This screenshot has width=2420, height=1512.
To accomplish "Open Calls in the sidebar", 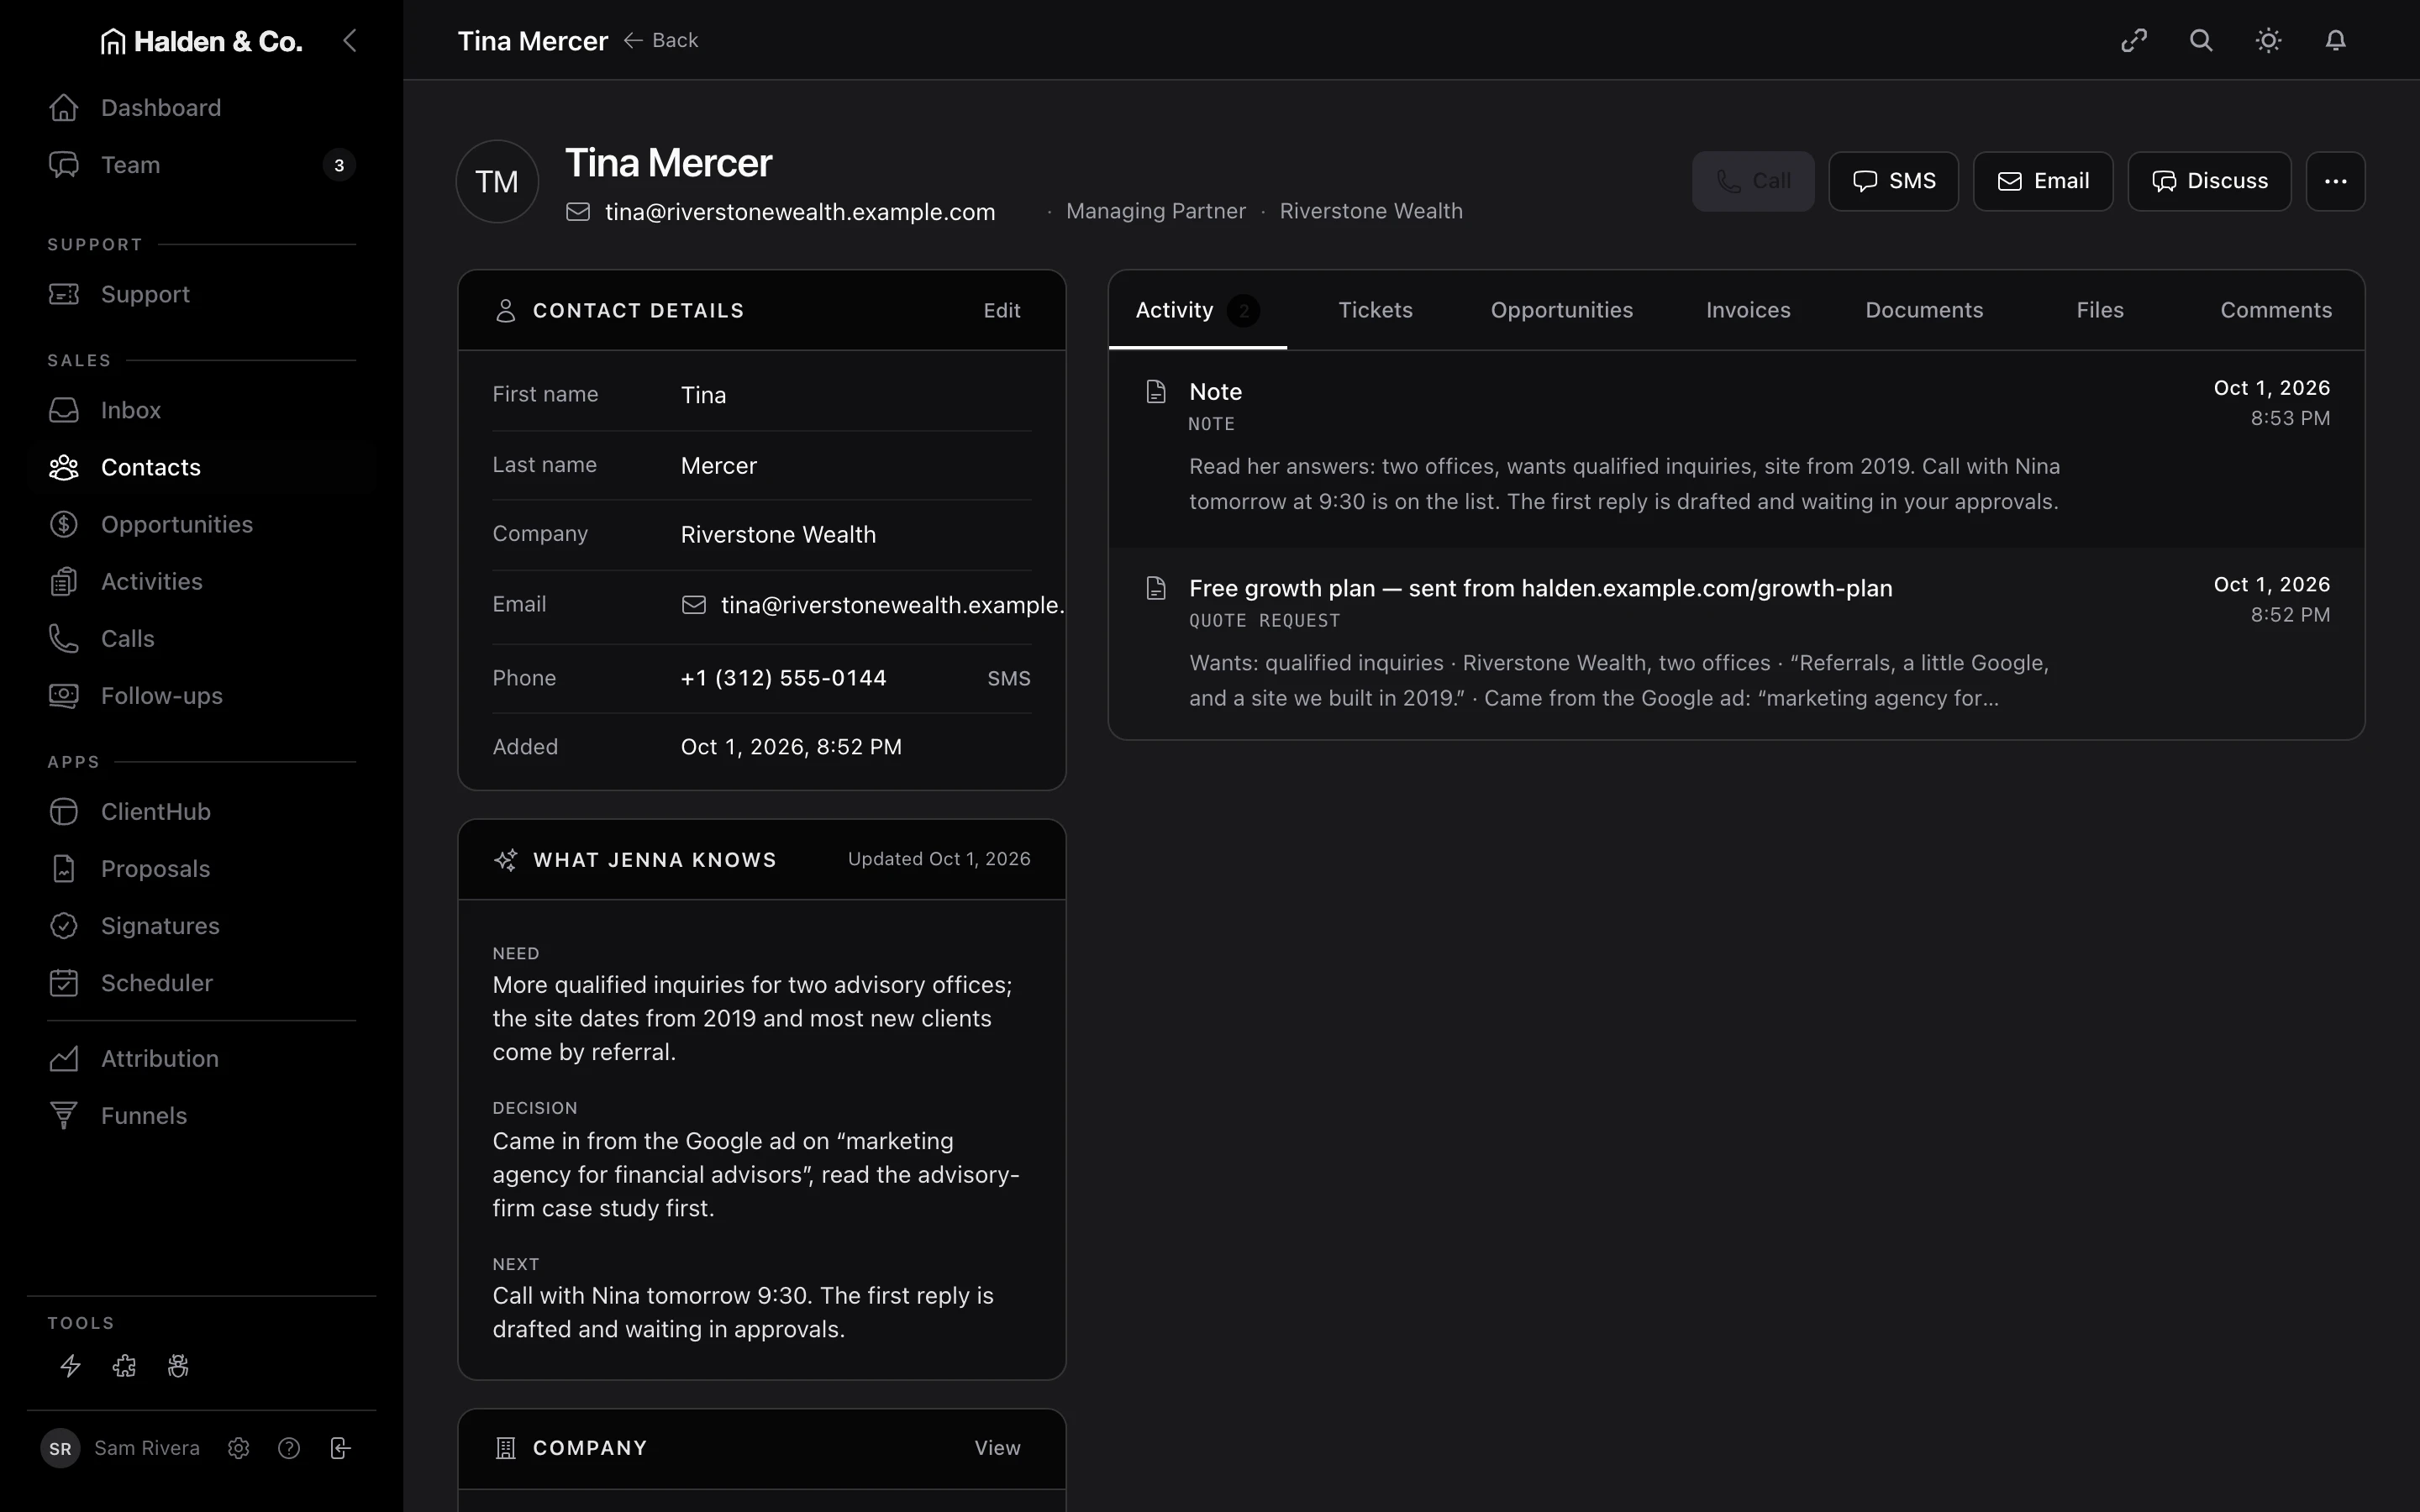I will 201,638.
